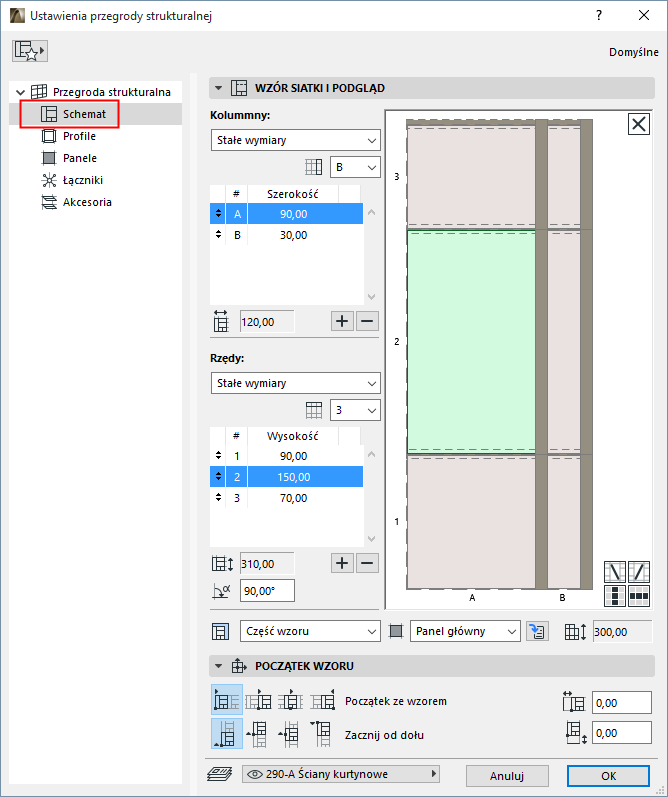Click the help question mark in title bar
Image resolution: width=668 pixels, height=797 pixels.
click(x=599, y=15)
